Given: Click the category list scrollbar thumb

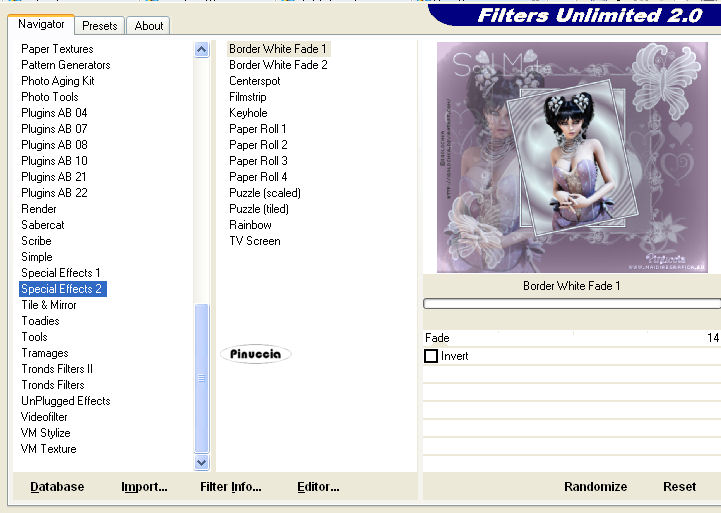Looking at the screenshot, I should [x=201, y=378].
